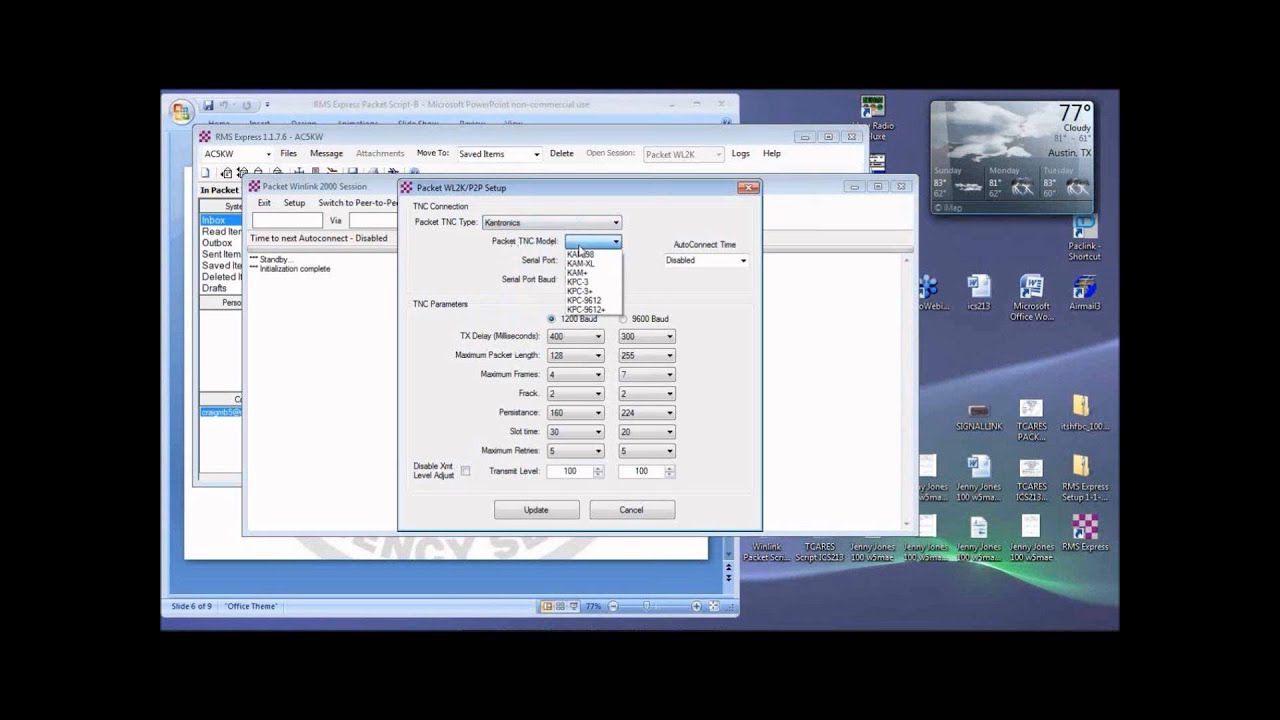This screenshot has width=1280, height=720.
Task: Open Maximum Retries dropdown for 9600 baud
Action: (x=646, y=451)
